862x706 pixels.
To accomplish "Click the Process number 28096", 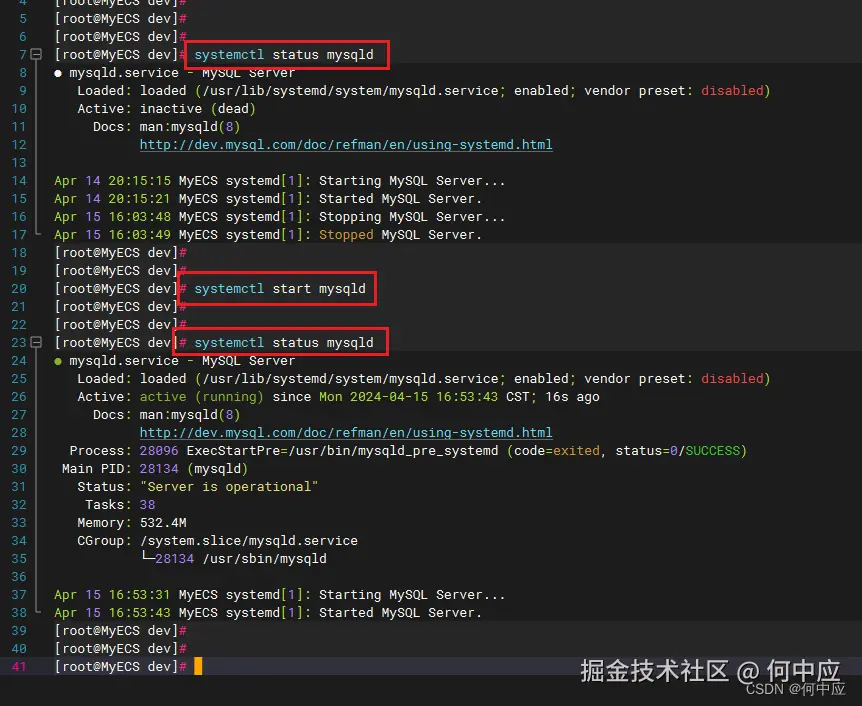I will pyautogui.click(x=159, y=451).
